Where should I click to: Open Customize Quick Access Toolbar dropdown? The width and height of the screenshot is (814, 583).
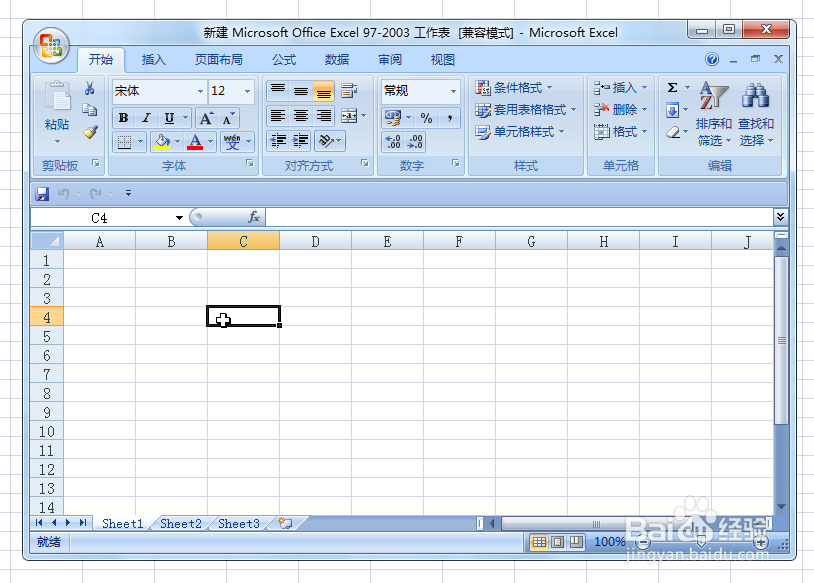128,194
